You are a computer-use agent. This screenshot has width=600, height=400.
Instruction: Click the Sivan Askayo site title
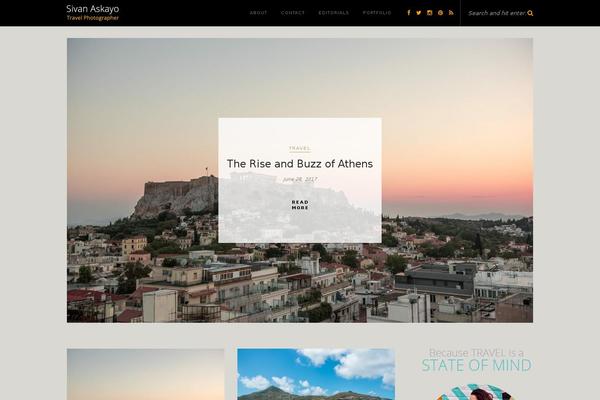[93, 8]
